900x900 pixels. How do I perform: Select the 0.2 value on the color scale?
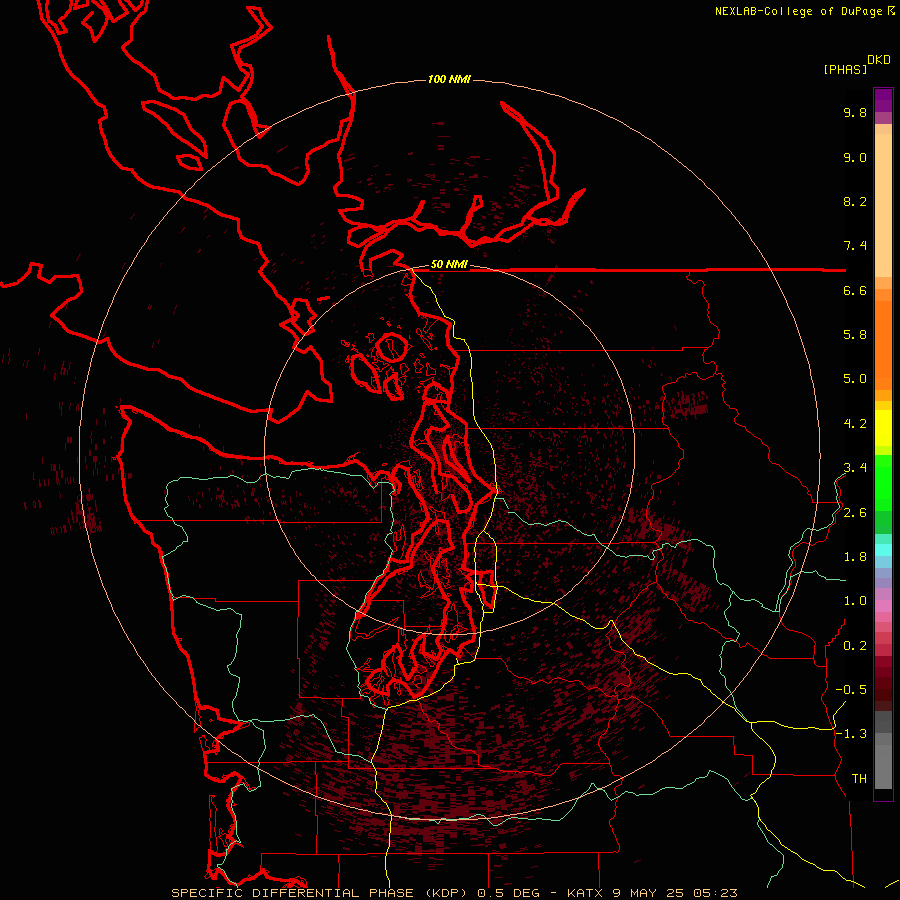pos(855,646)
